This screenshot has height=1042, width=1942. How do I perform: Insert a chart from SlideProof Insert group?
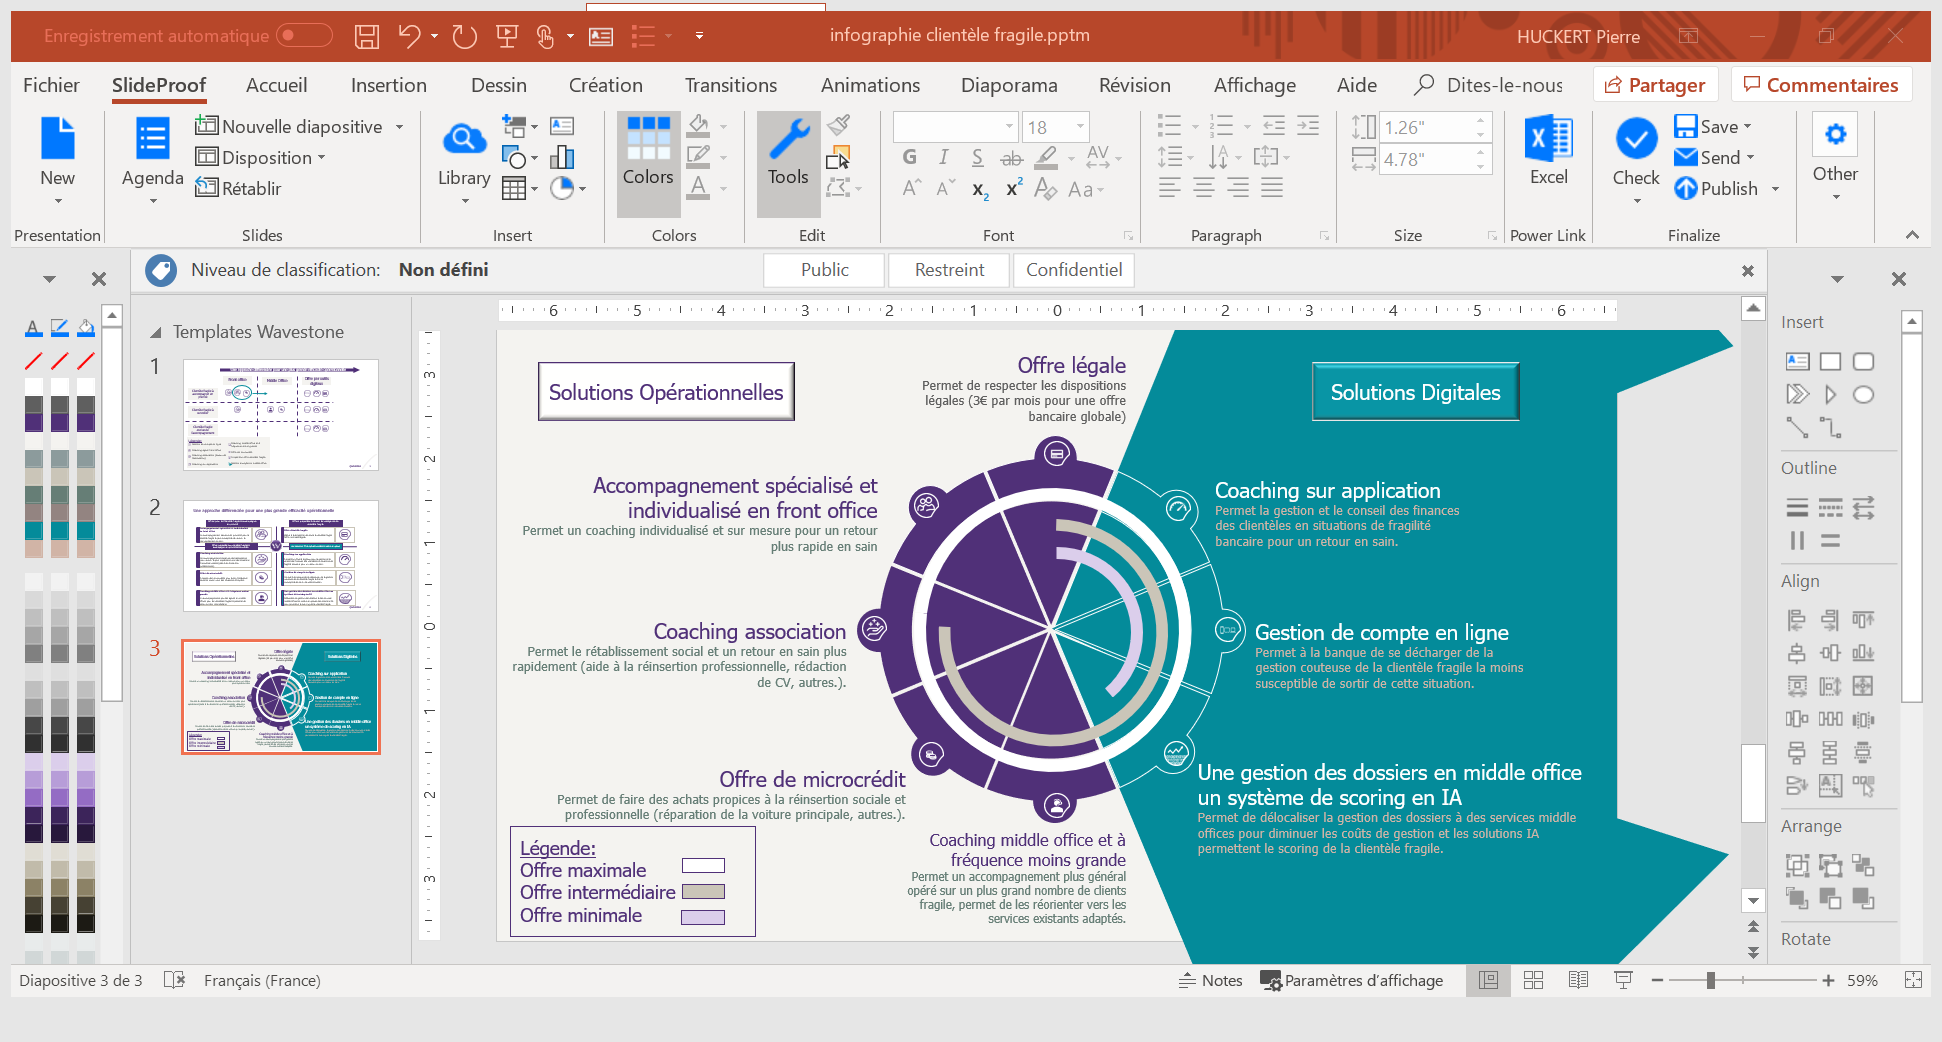pos(562,157)
